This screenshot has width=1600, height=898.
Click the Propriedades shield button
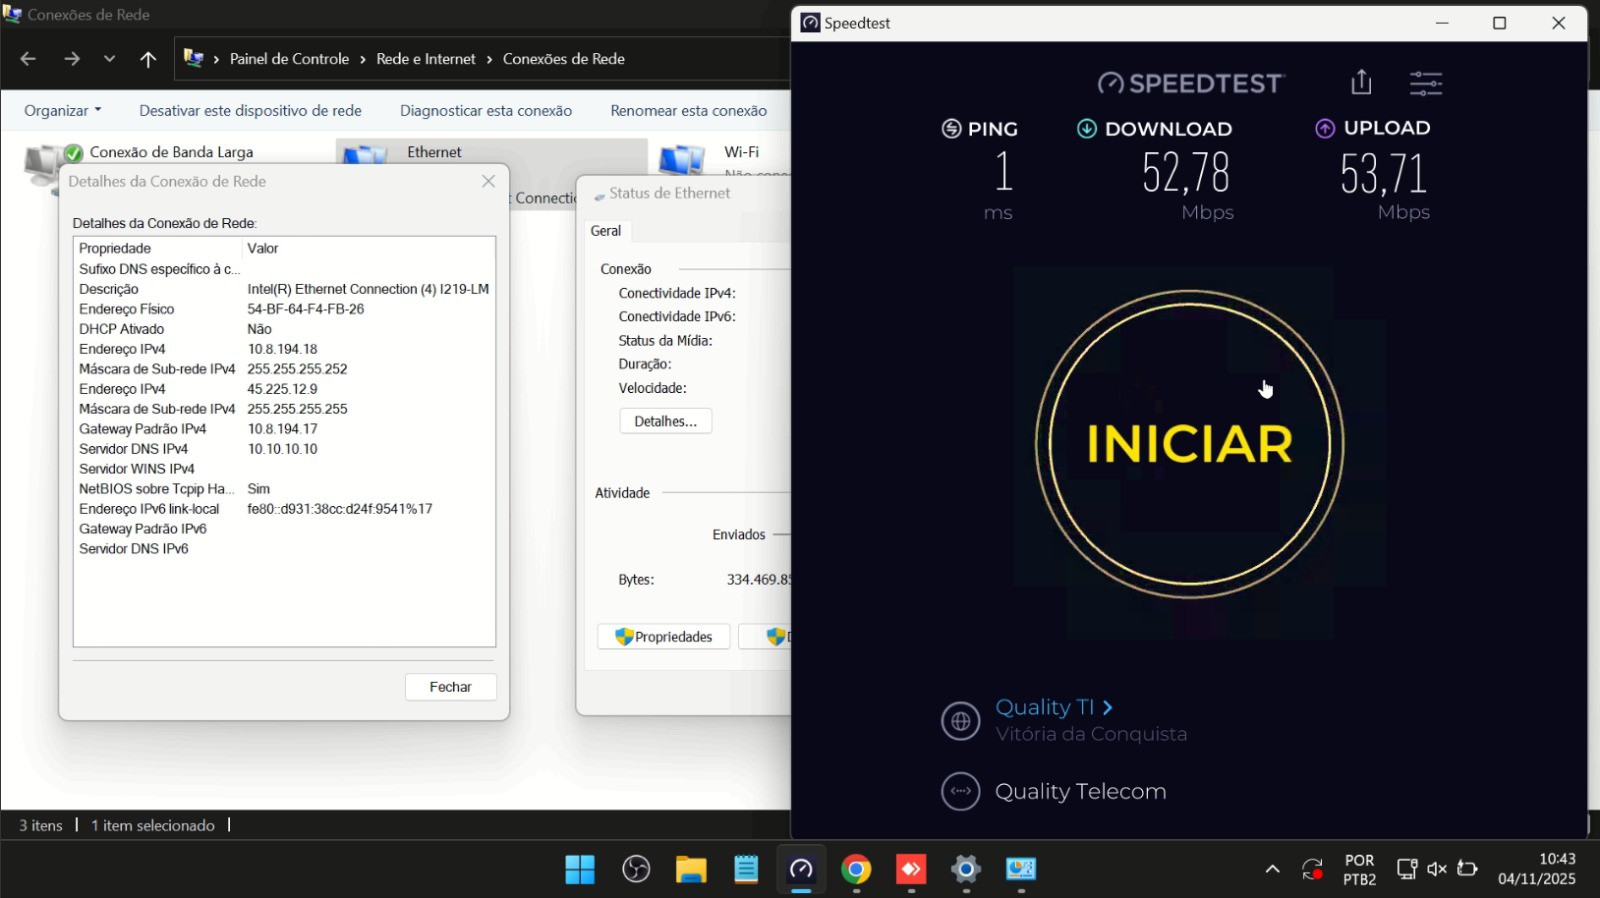tap(664, 637)
